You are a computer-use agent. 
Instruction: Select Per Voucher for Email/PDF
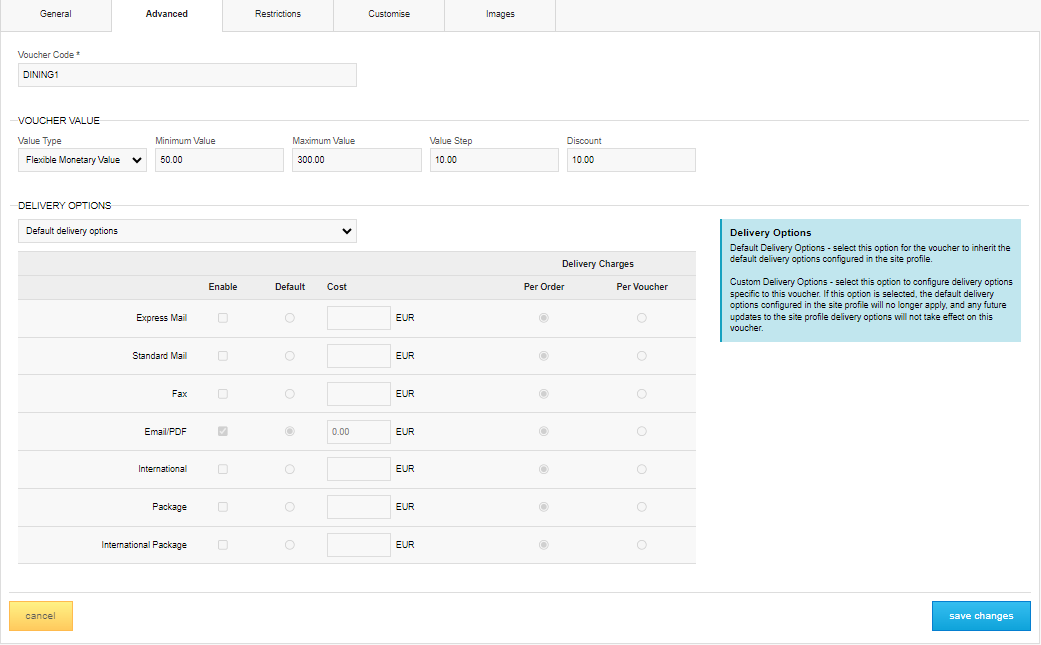click(641, 431)
